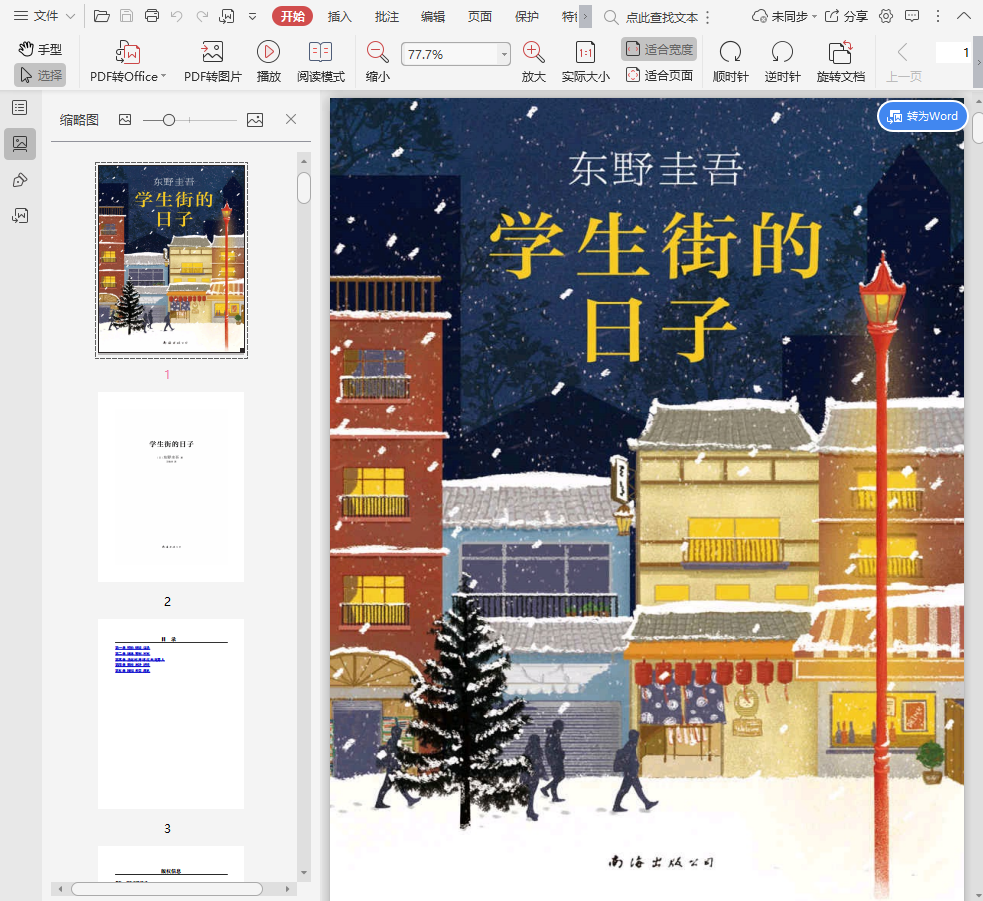
Task: Select page 2 title thumbnail
Action: [x=171, y=487]
